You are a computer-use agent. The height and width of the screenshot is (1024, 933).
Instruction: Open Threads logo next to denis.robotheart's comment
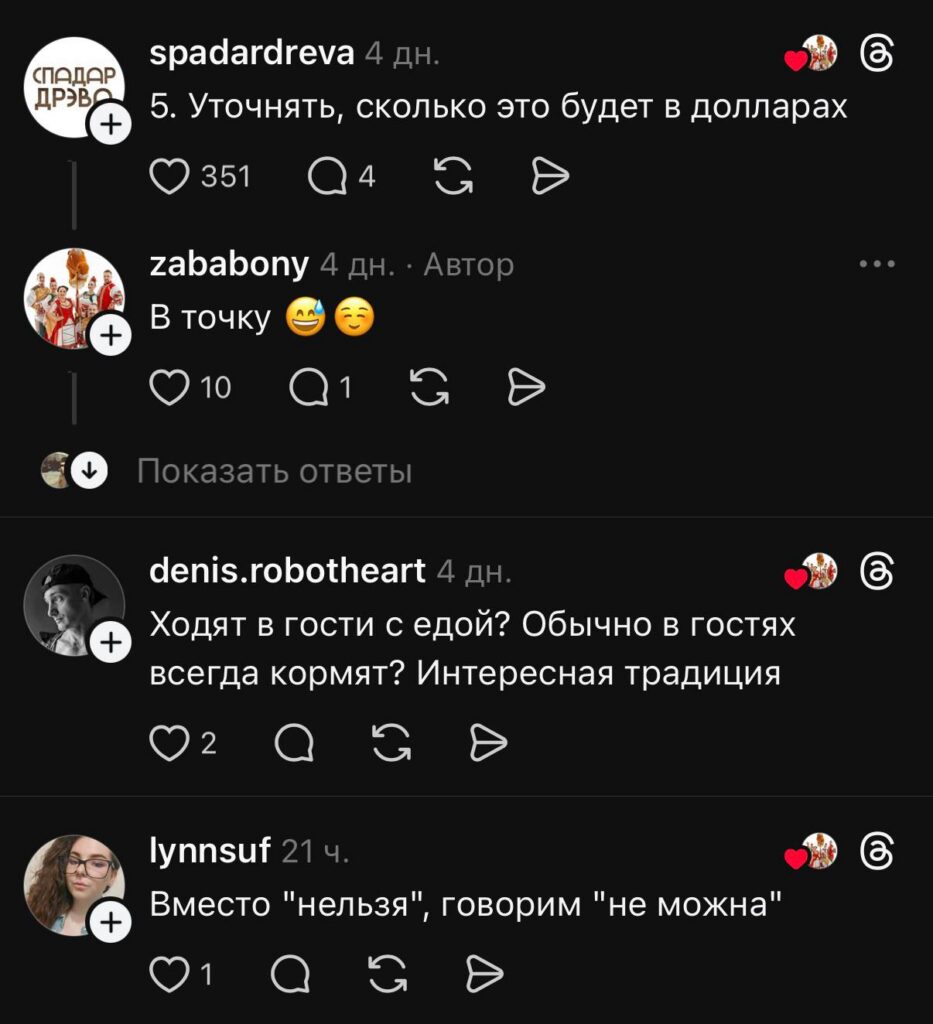[x=877, y=571]
